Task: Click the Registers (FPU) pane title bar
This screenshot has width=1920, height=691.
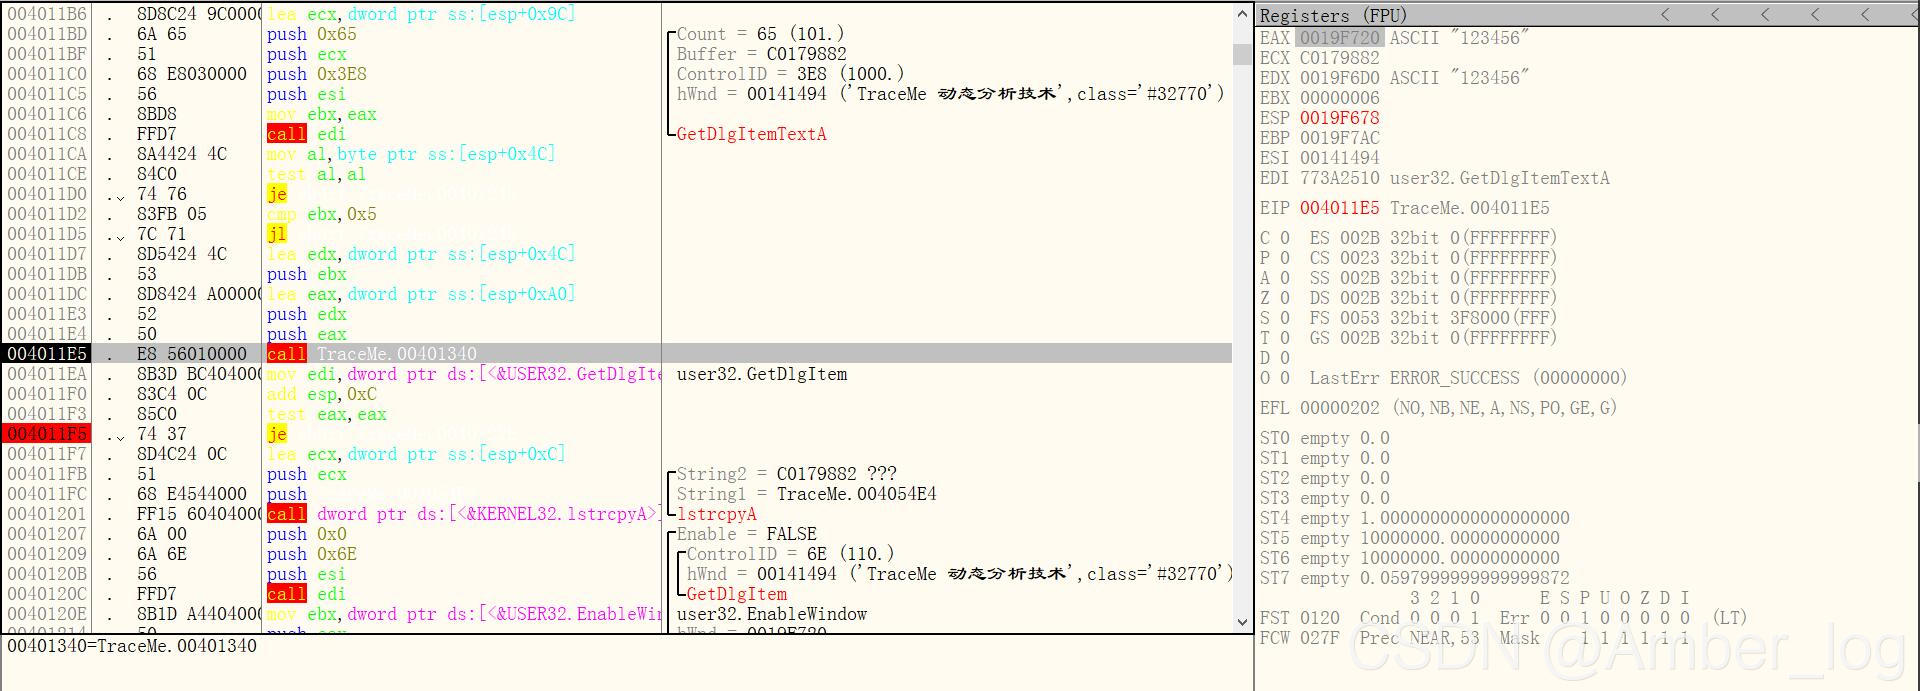Action: [x=1587, y=15]
